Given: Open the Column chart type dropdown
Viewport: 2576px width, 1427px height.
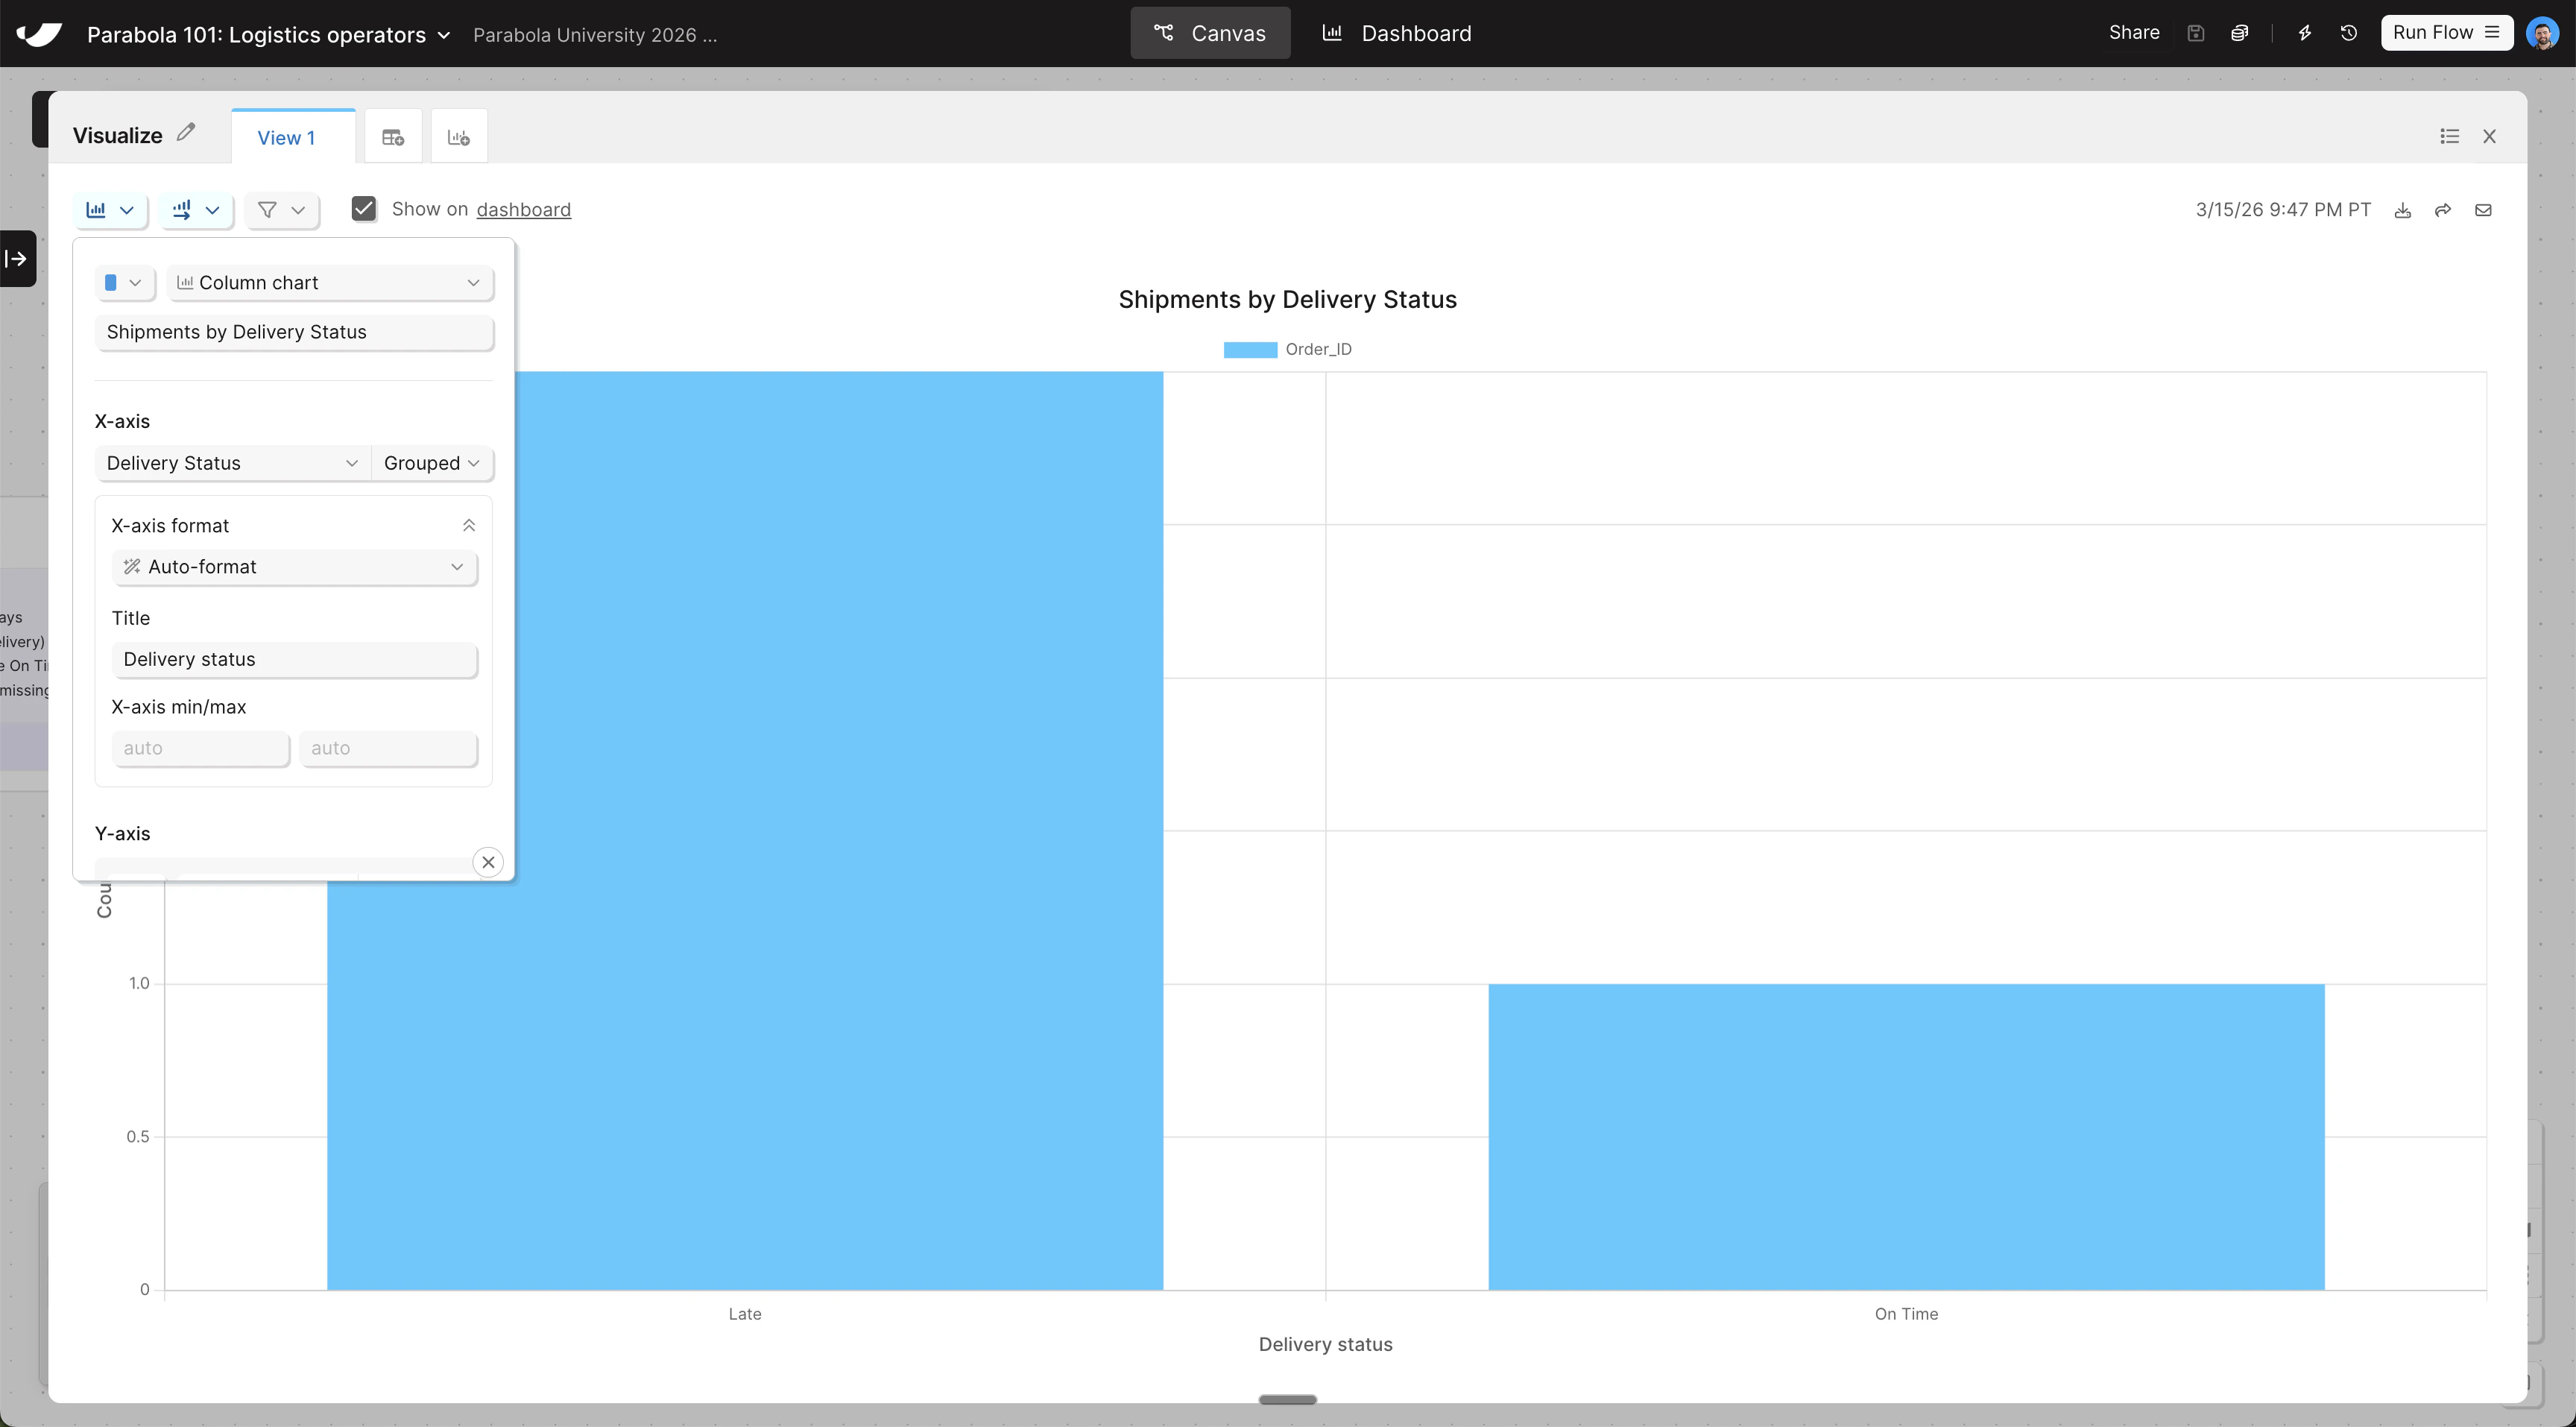Looking at the screenshot, I should (x=330, y=283).
